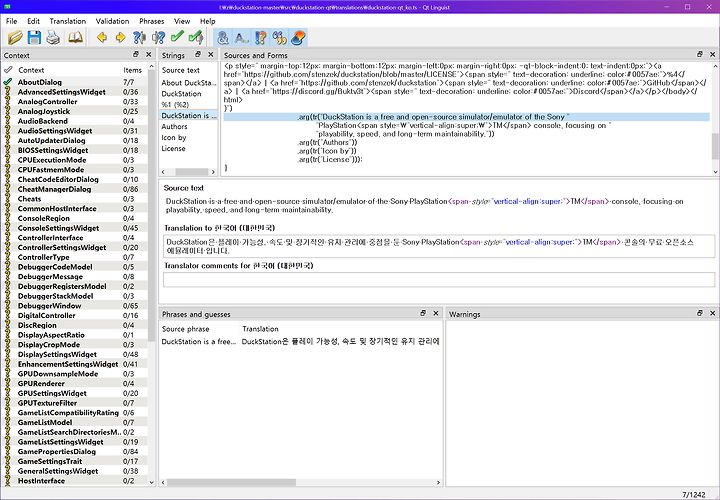Click the Strings list right scroll arrow
This screenshot has width=720, height=500.
[x=213, y=172]
